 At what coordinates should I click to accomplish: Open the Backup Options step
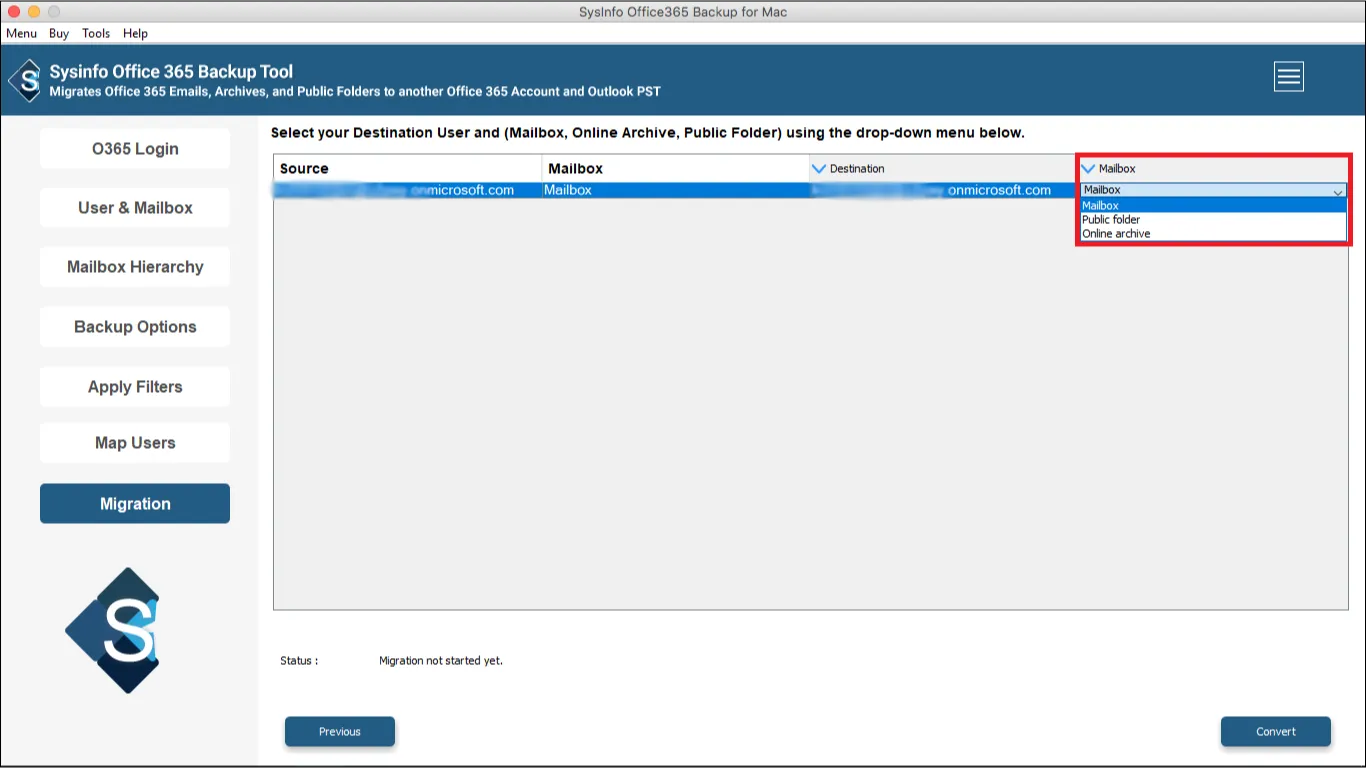(x=135, y=327)
